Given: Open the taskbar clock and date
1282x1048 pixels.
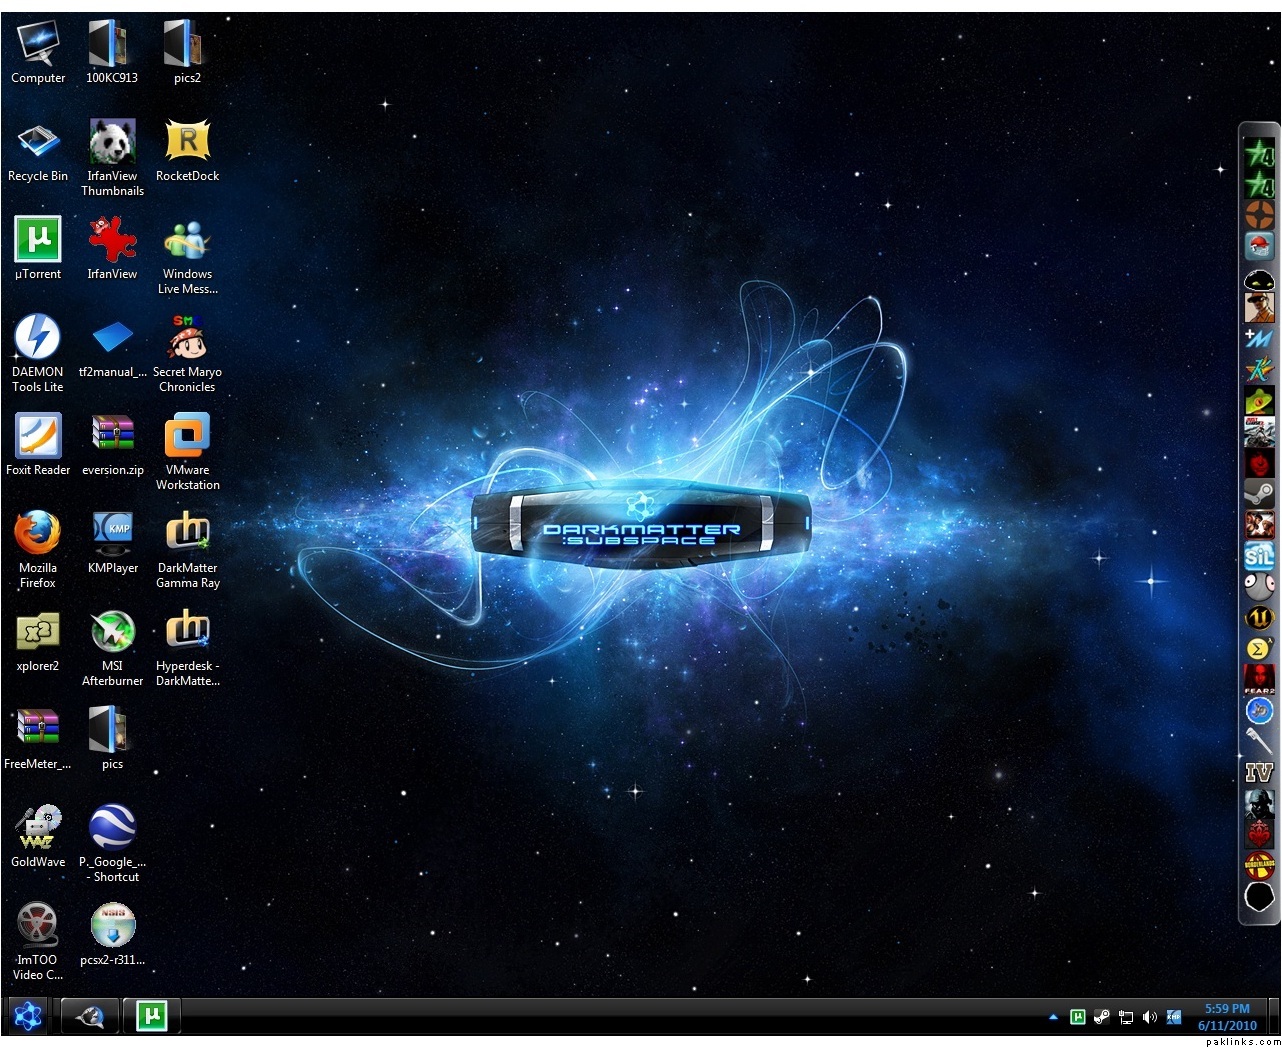Looking at the screenshot, I should pos(1227,1017).
